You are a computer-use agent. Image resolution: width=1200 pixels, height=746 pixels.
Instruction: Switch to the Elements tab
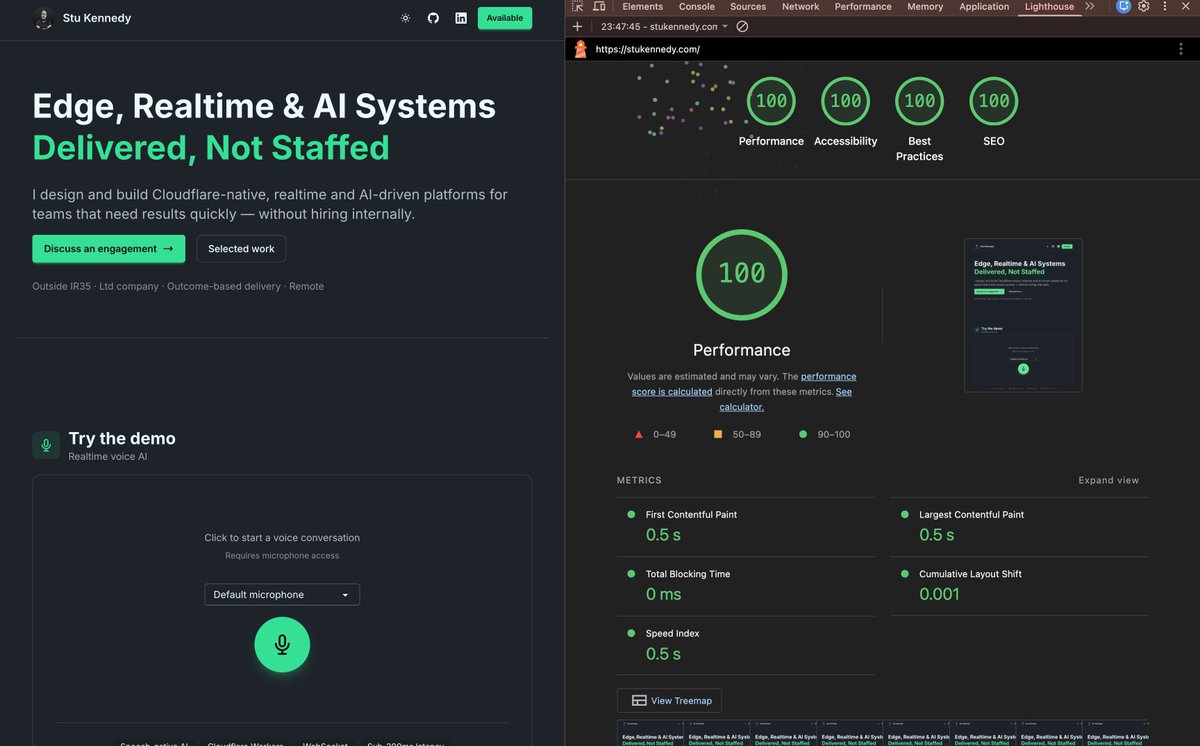click(x=642, y=6)
